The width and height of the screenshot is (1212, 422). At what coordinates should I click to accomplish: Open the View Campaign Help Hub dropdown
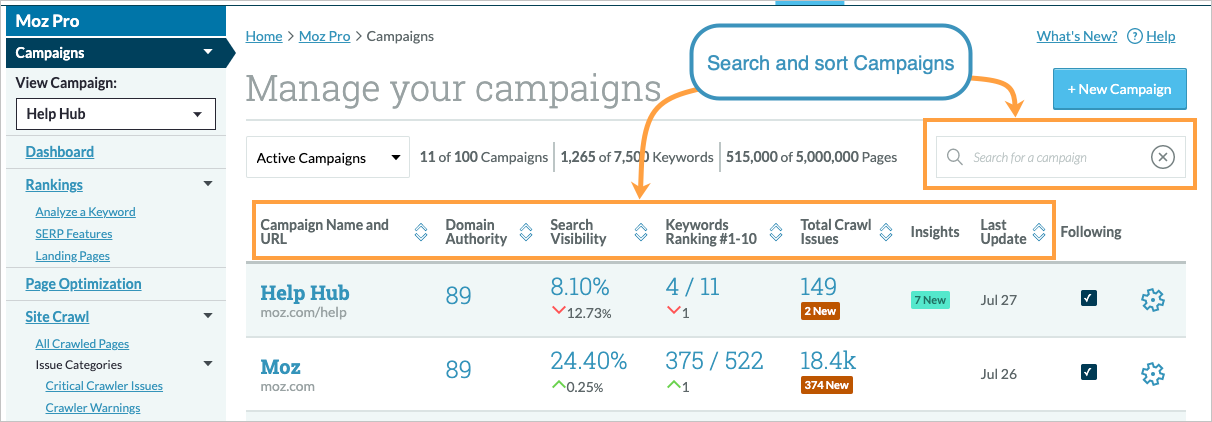pyautogui.click(x=116, y=114)
